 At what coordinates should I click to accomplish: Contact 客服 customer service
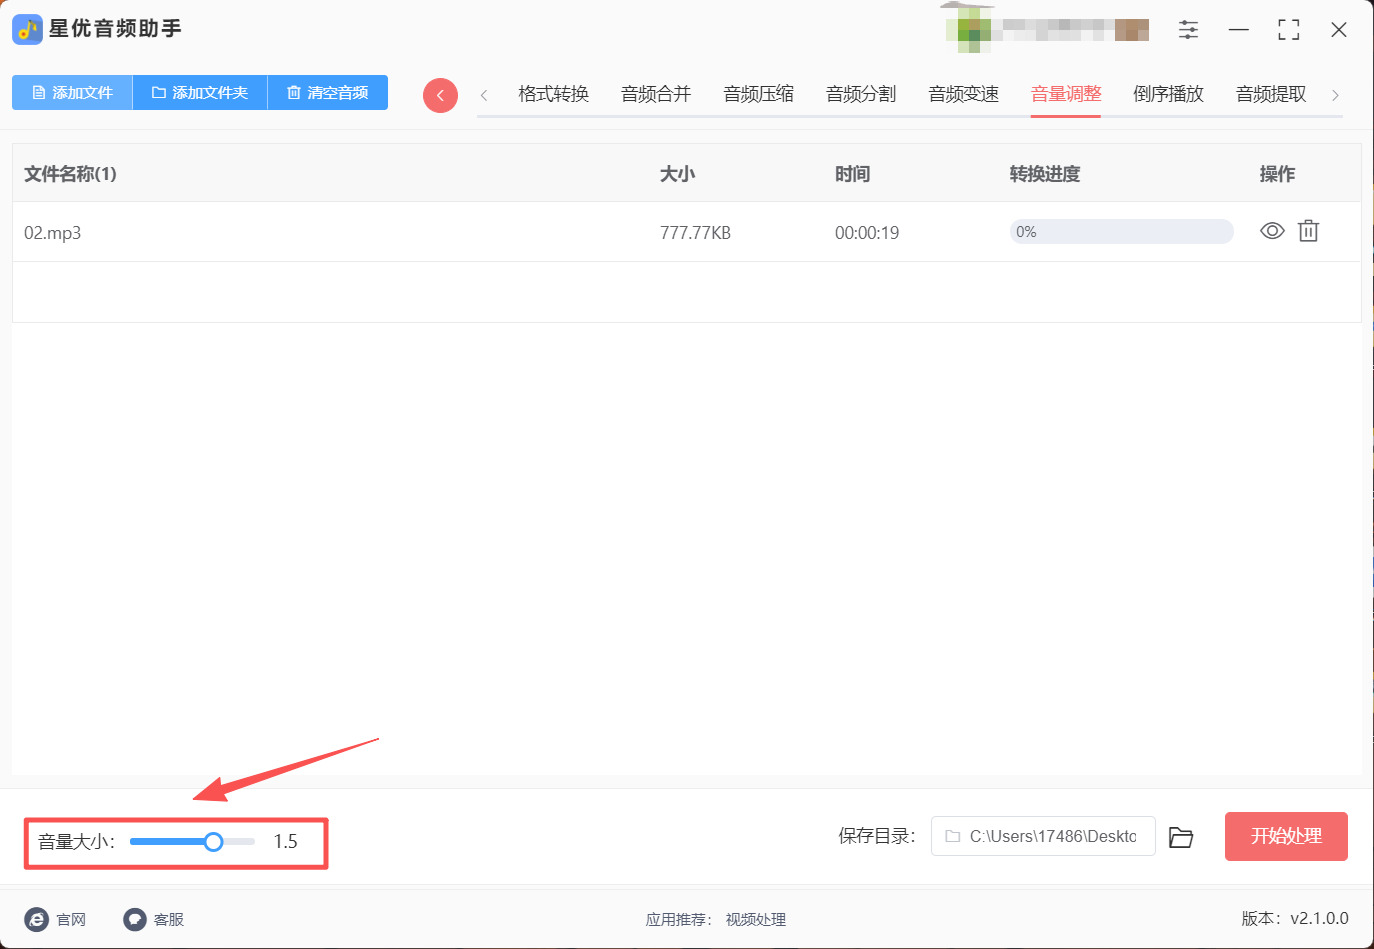[154, 919]
